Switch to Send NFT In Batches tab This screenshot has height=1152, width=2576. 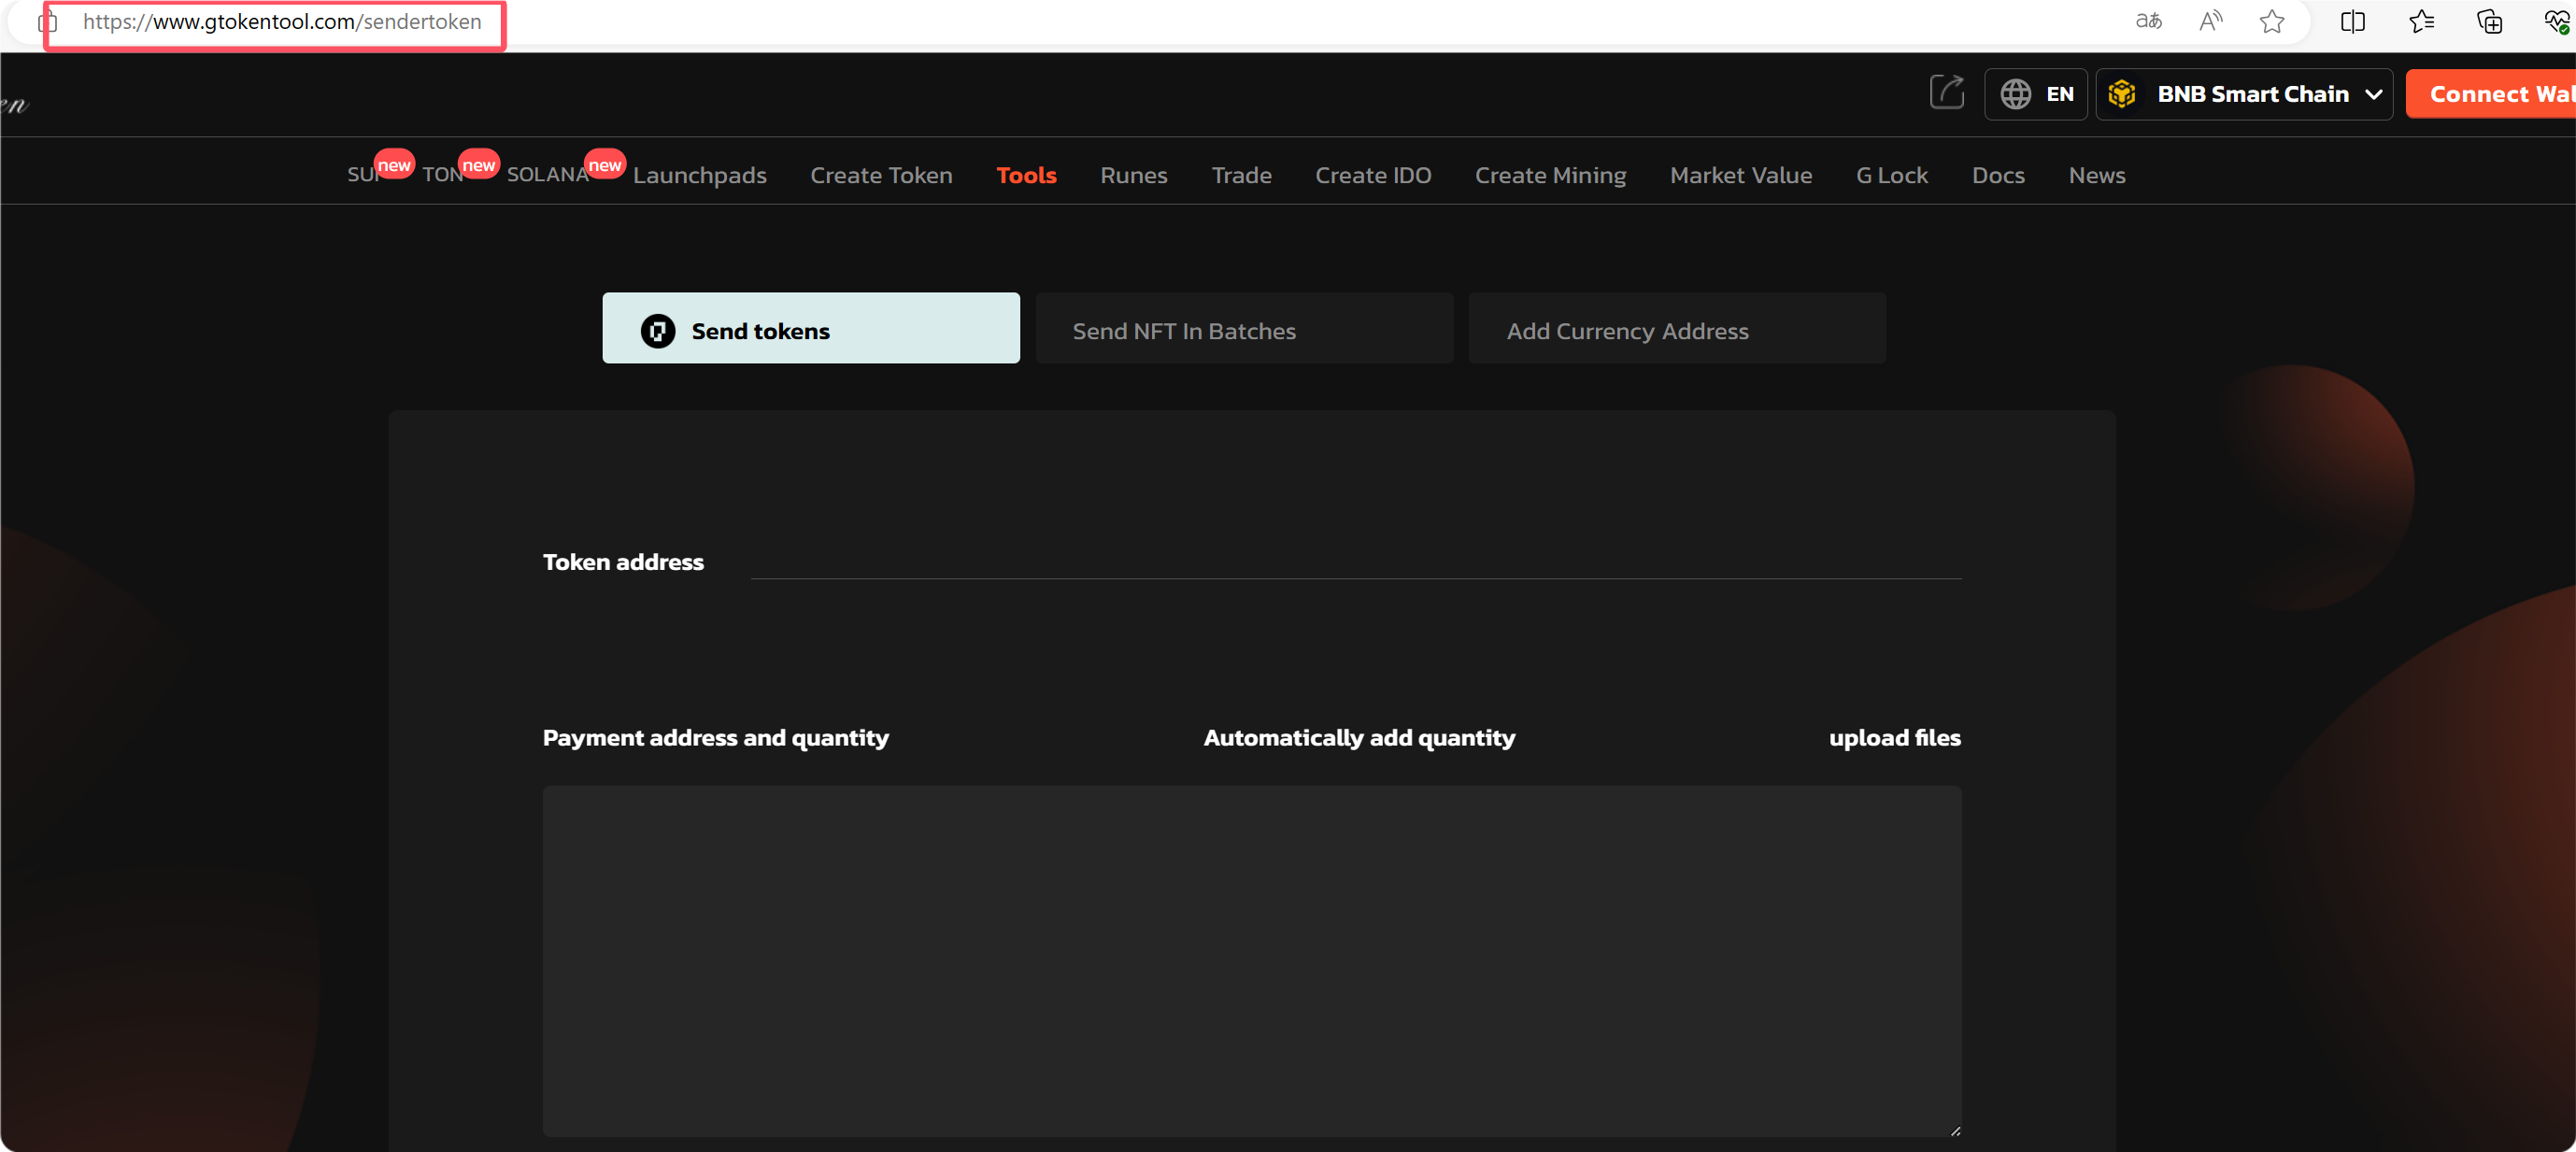click(1244, 328)
